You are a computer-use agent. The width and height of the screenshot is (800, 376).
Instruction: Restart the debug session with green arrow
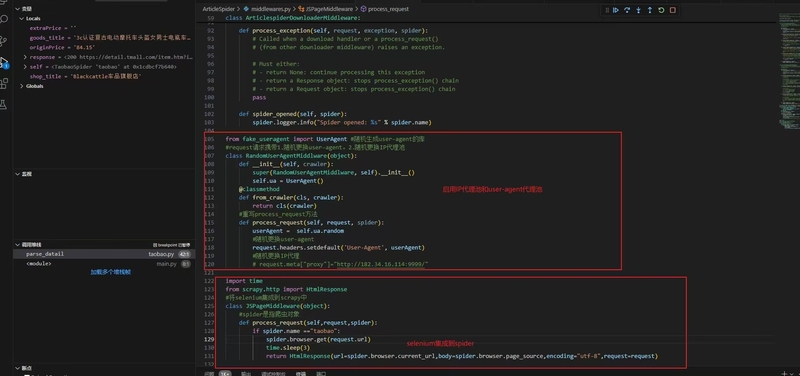(x=661, y=10)
